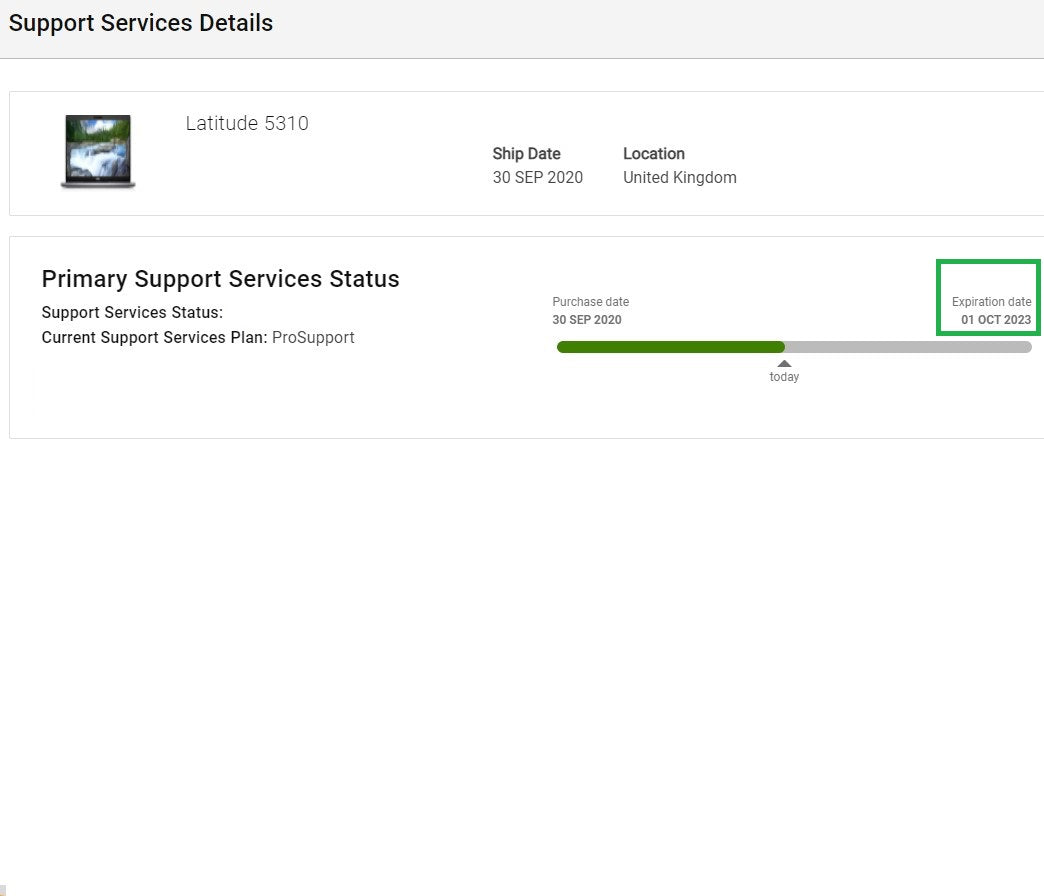This screenshot has width=1044, height=896.
Task: Click the Support Services Status label
Action: (x=132, y=313)
